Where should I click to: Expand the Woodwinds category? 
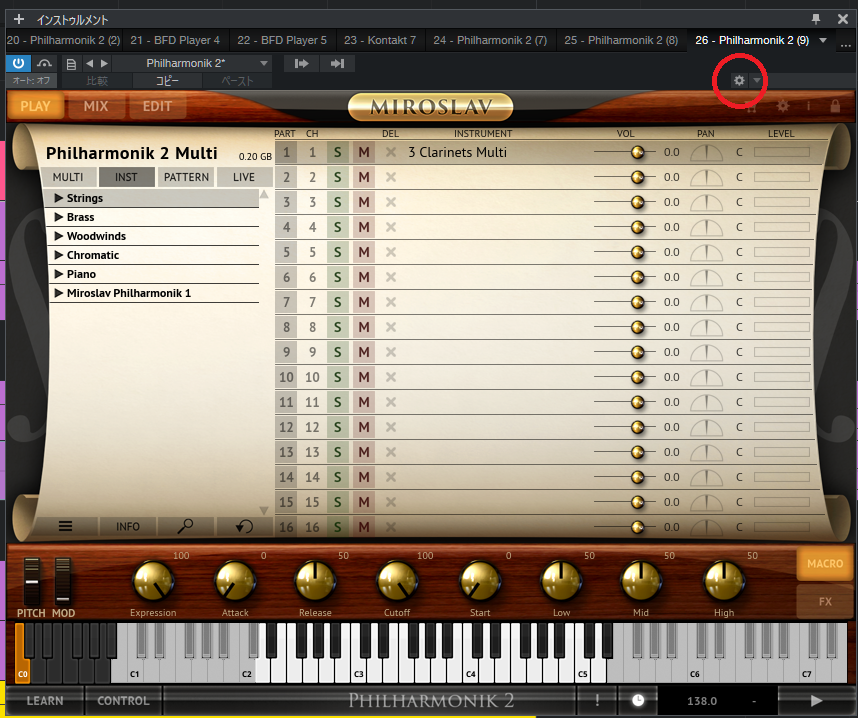[59, 236]
